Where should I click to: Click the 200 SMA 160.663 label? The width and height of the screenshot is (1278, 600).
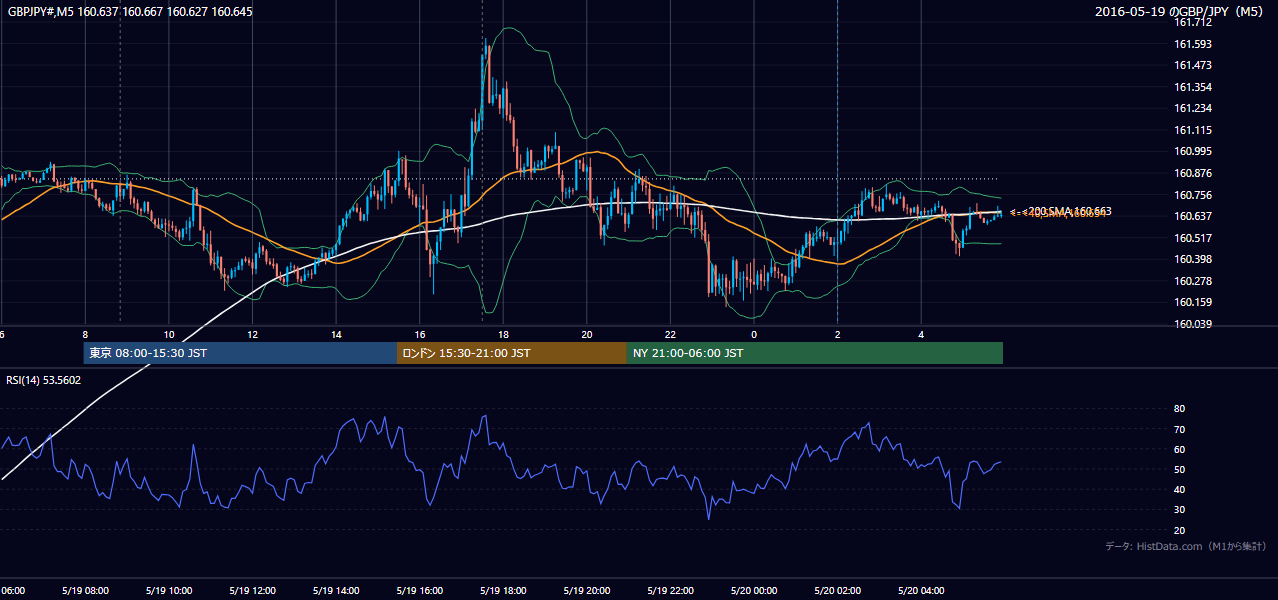(1069, 211)
